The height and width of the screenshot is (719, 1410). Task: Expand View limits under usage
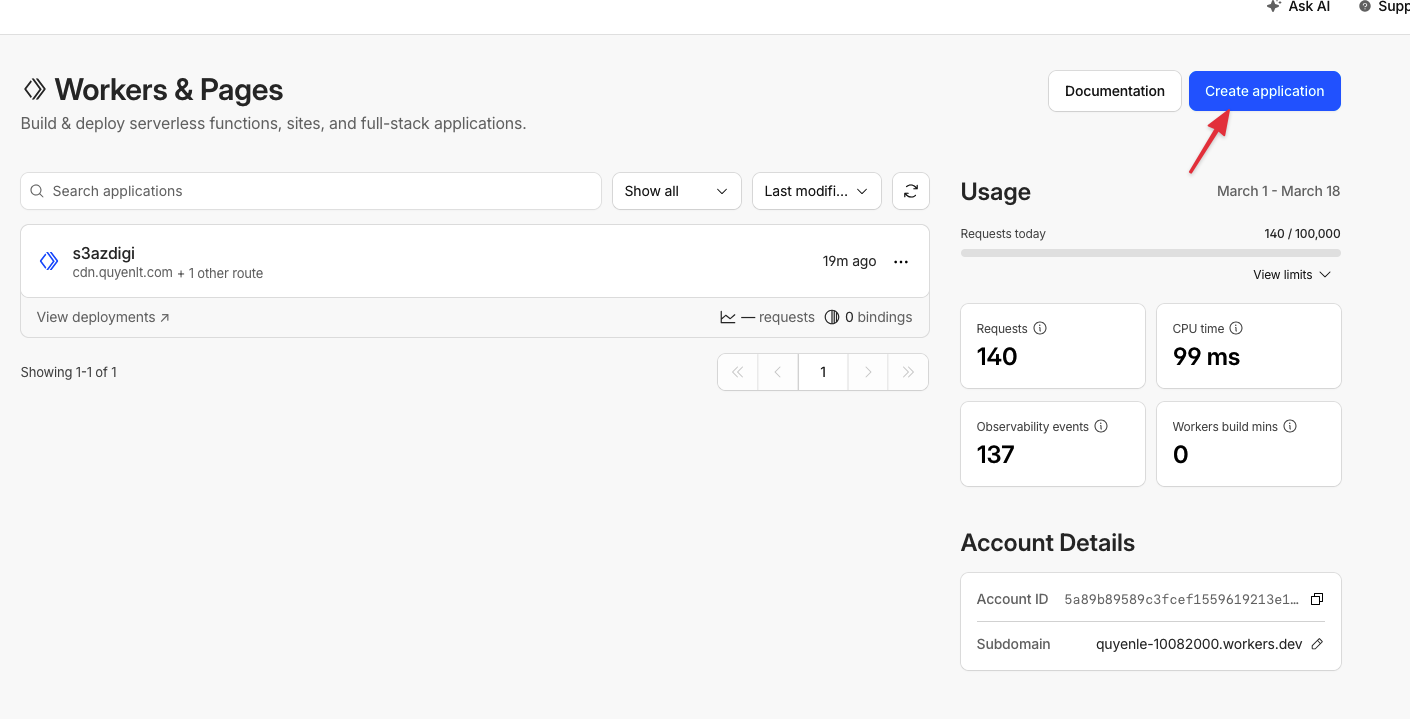1291,274
